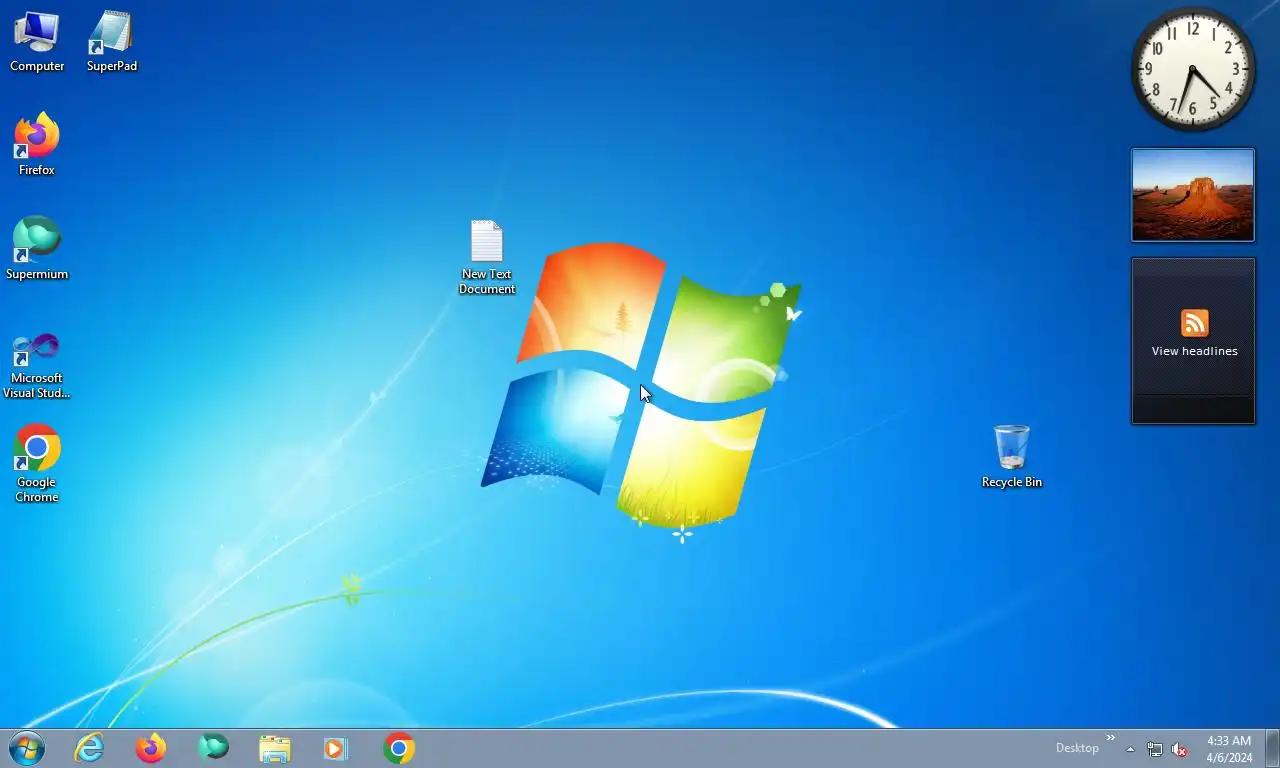
Task: Click the Show desktop button
Action: (x=1273, y=748)
